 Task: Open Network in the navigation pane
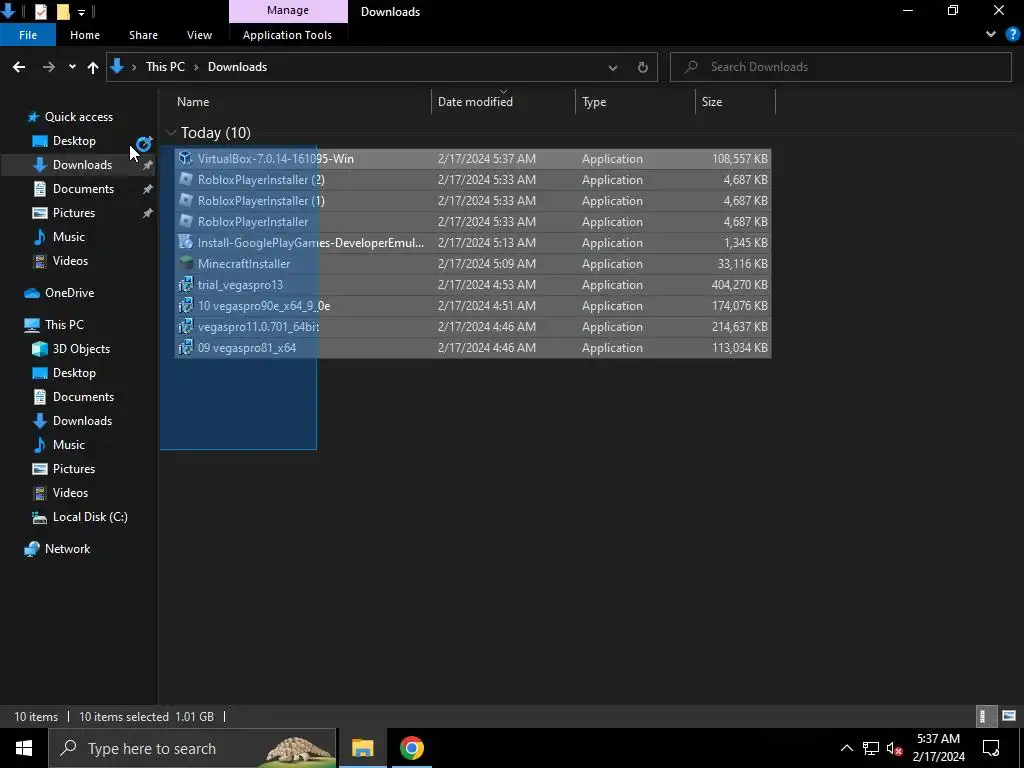[67, 549]
